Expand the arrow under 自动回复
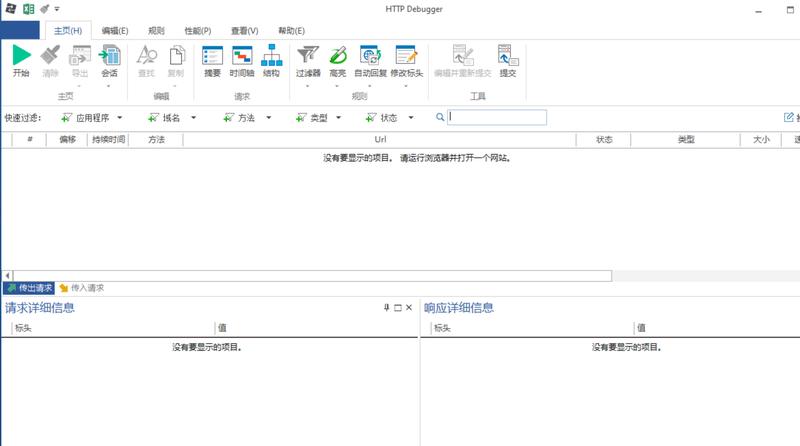 [x=370, y=86]
